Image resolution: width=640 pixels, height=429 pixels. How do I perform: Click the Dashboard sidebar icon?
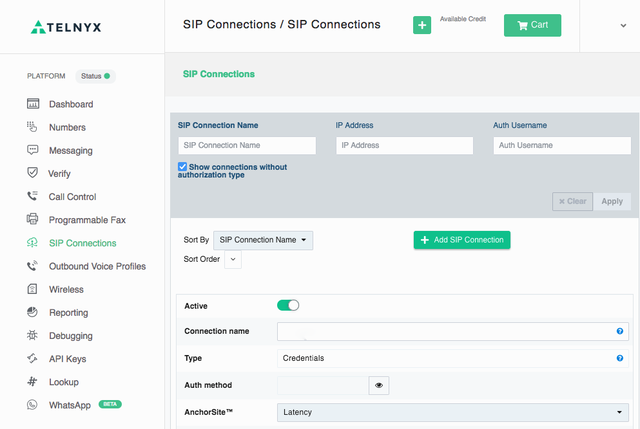click(x=33, y=104)
